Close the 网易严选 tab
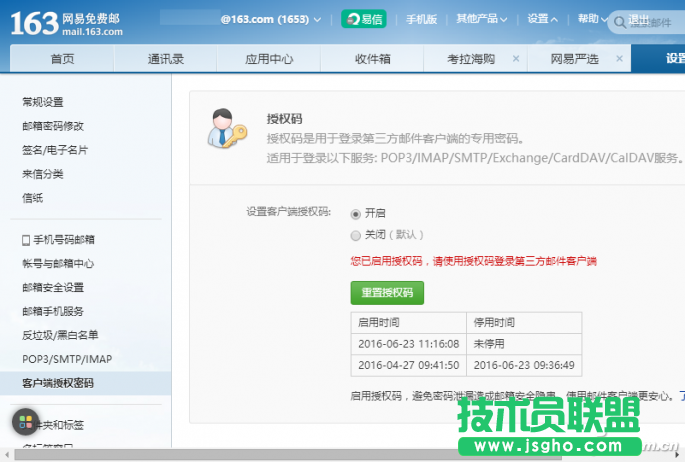This screenshot has width=685, height=462. [x=620, y=59]
